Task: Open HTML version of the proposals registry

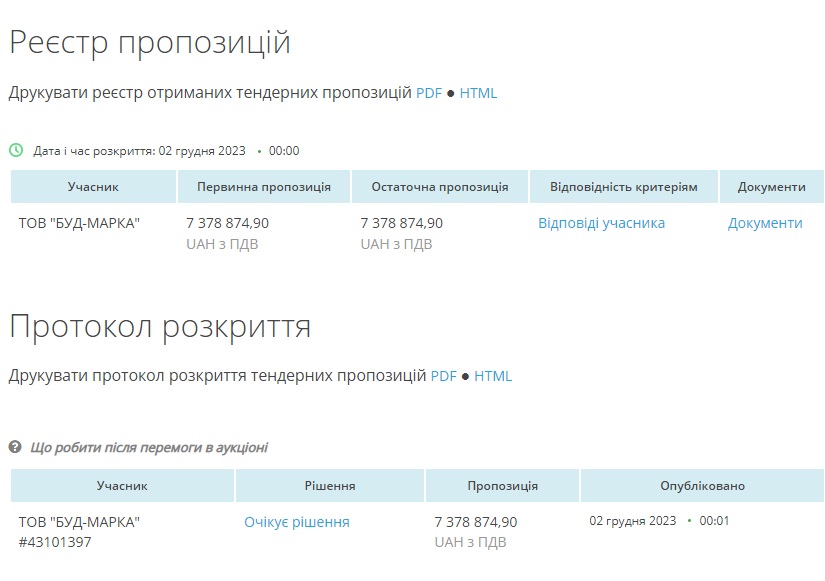Action: pyautogui.click(x=478, y=93)
